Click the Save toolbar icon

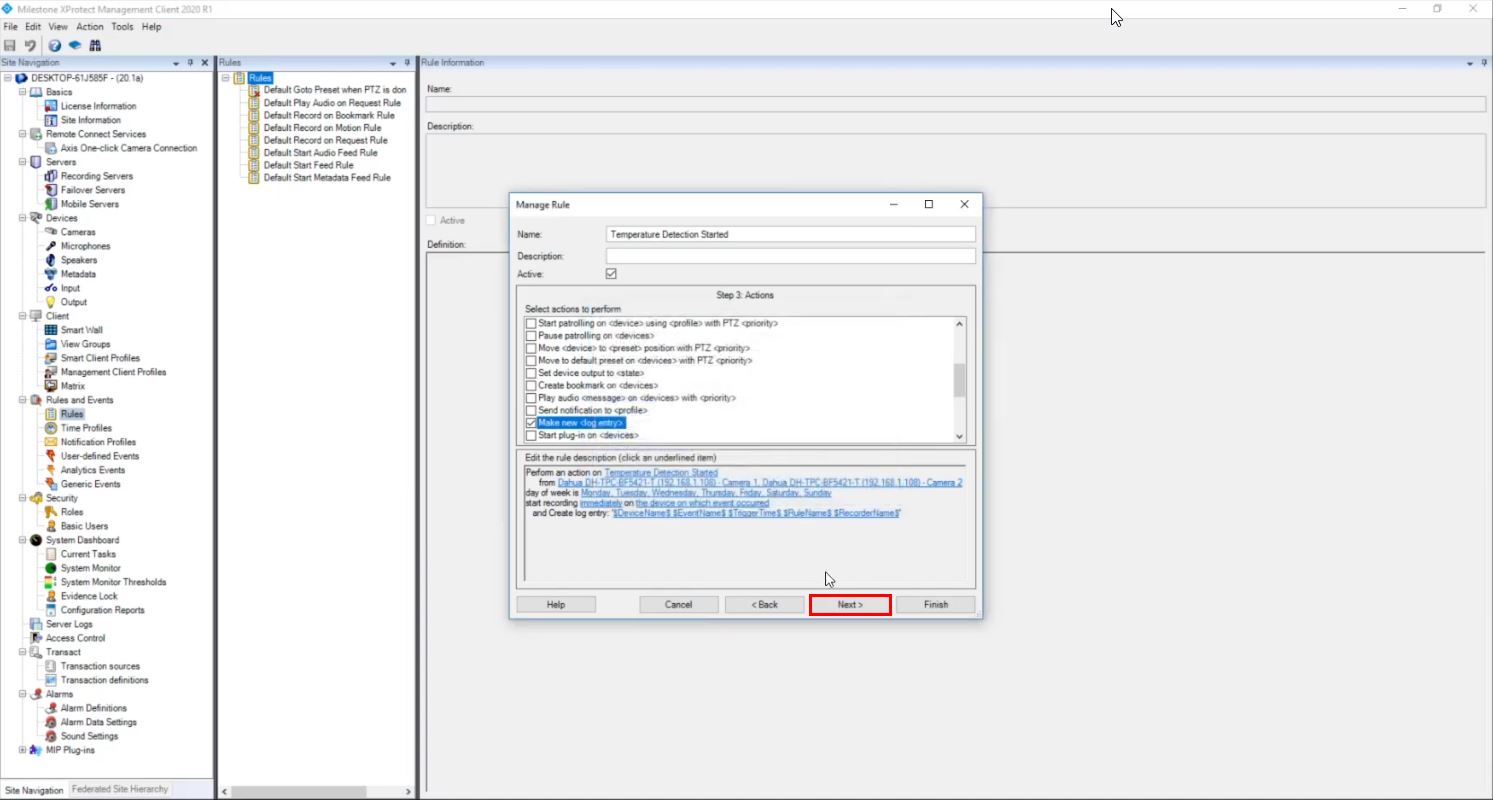pyautogui.click(x=10, y=45)
